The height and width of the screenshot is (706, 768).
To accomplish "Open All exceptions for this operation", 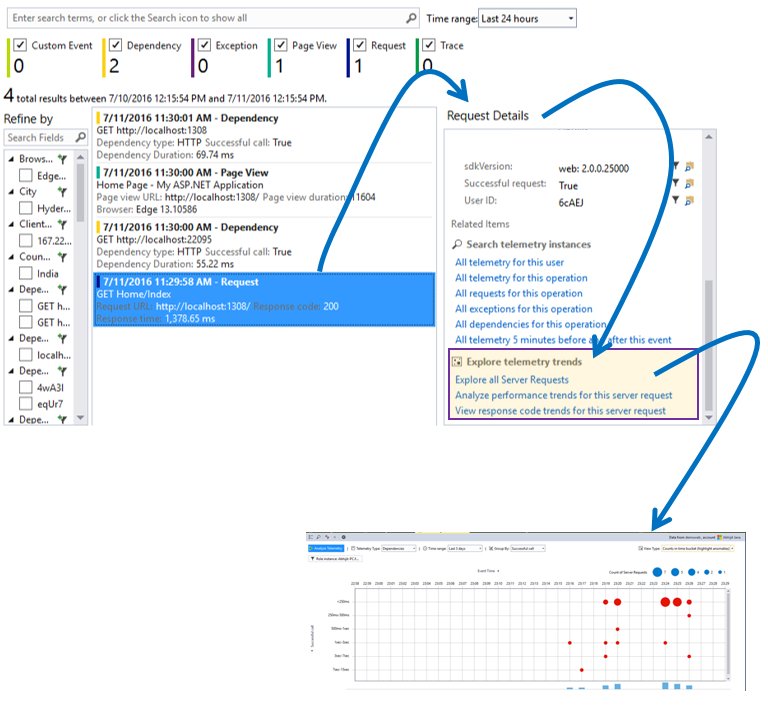I will [x=524, y=309].
